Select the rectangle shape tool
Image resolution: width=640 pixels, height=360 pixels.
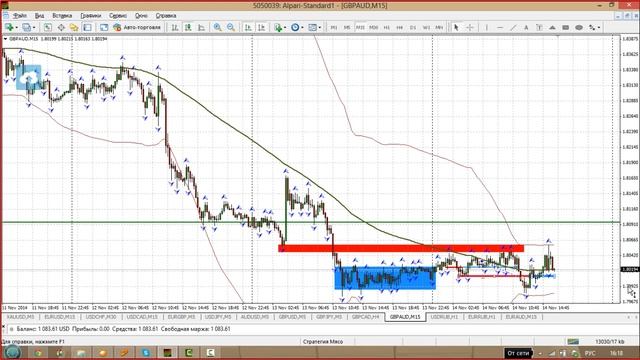tap(566, 27)
